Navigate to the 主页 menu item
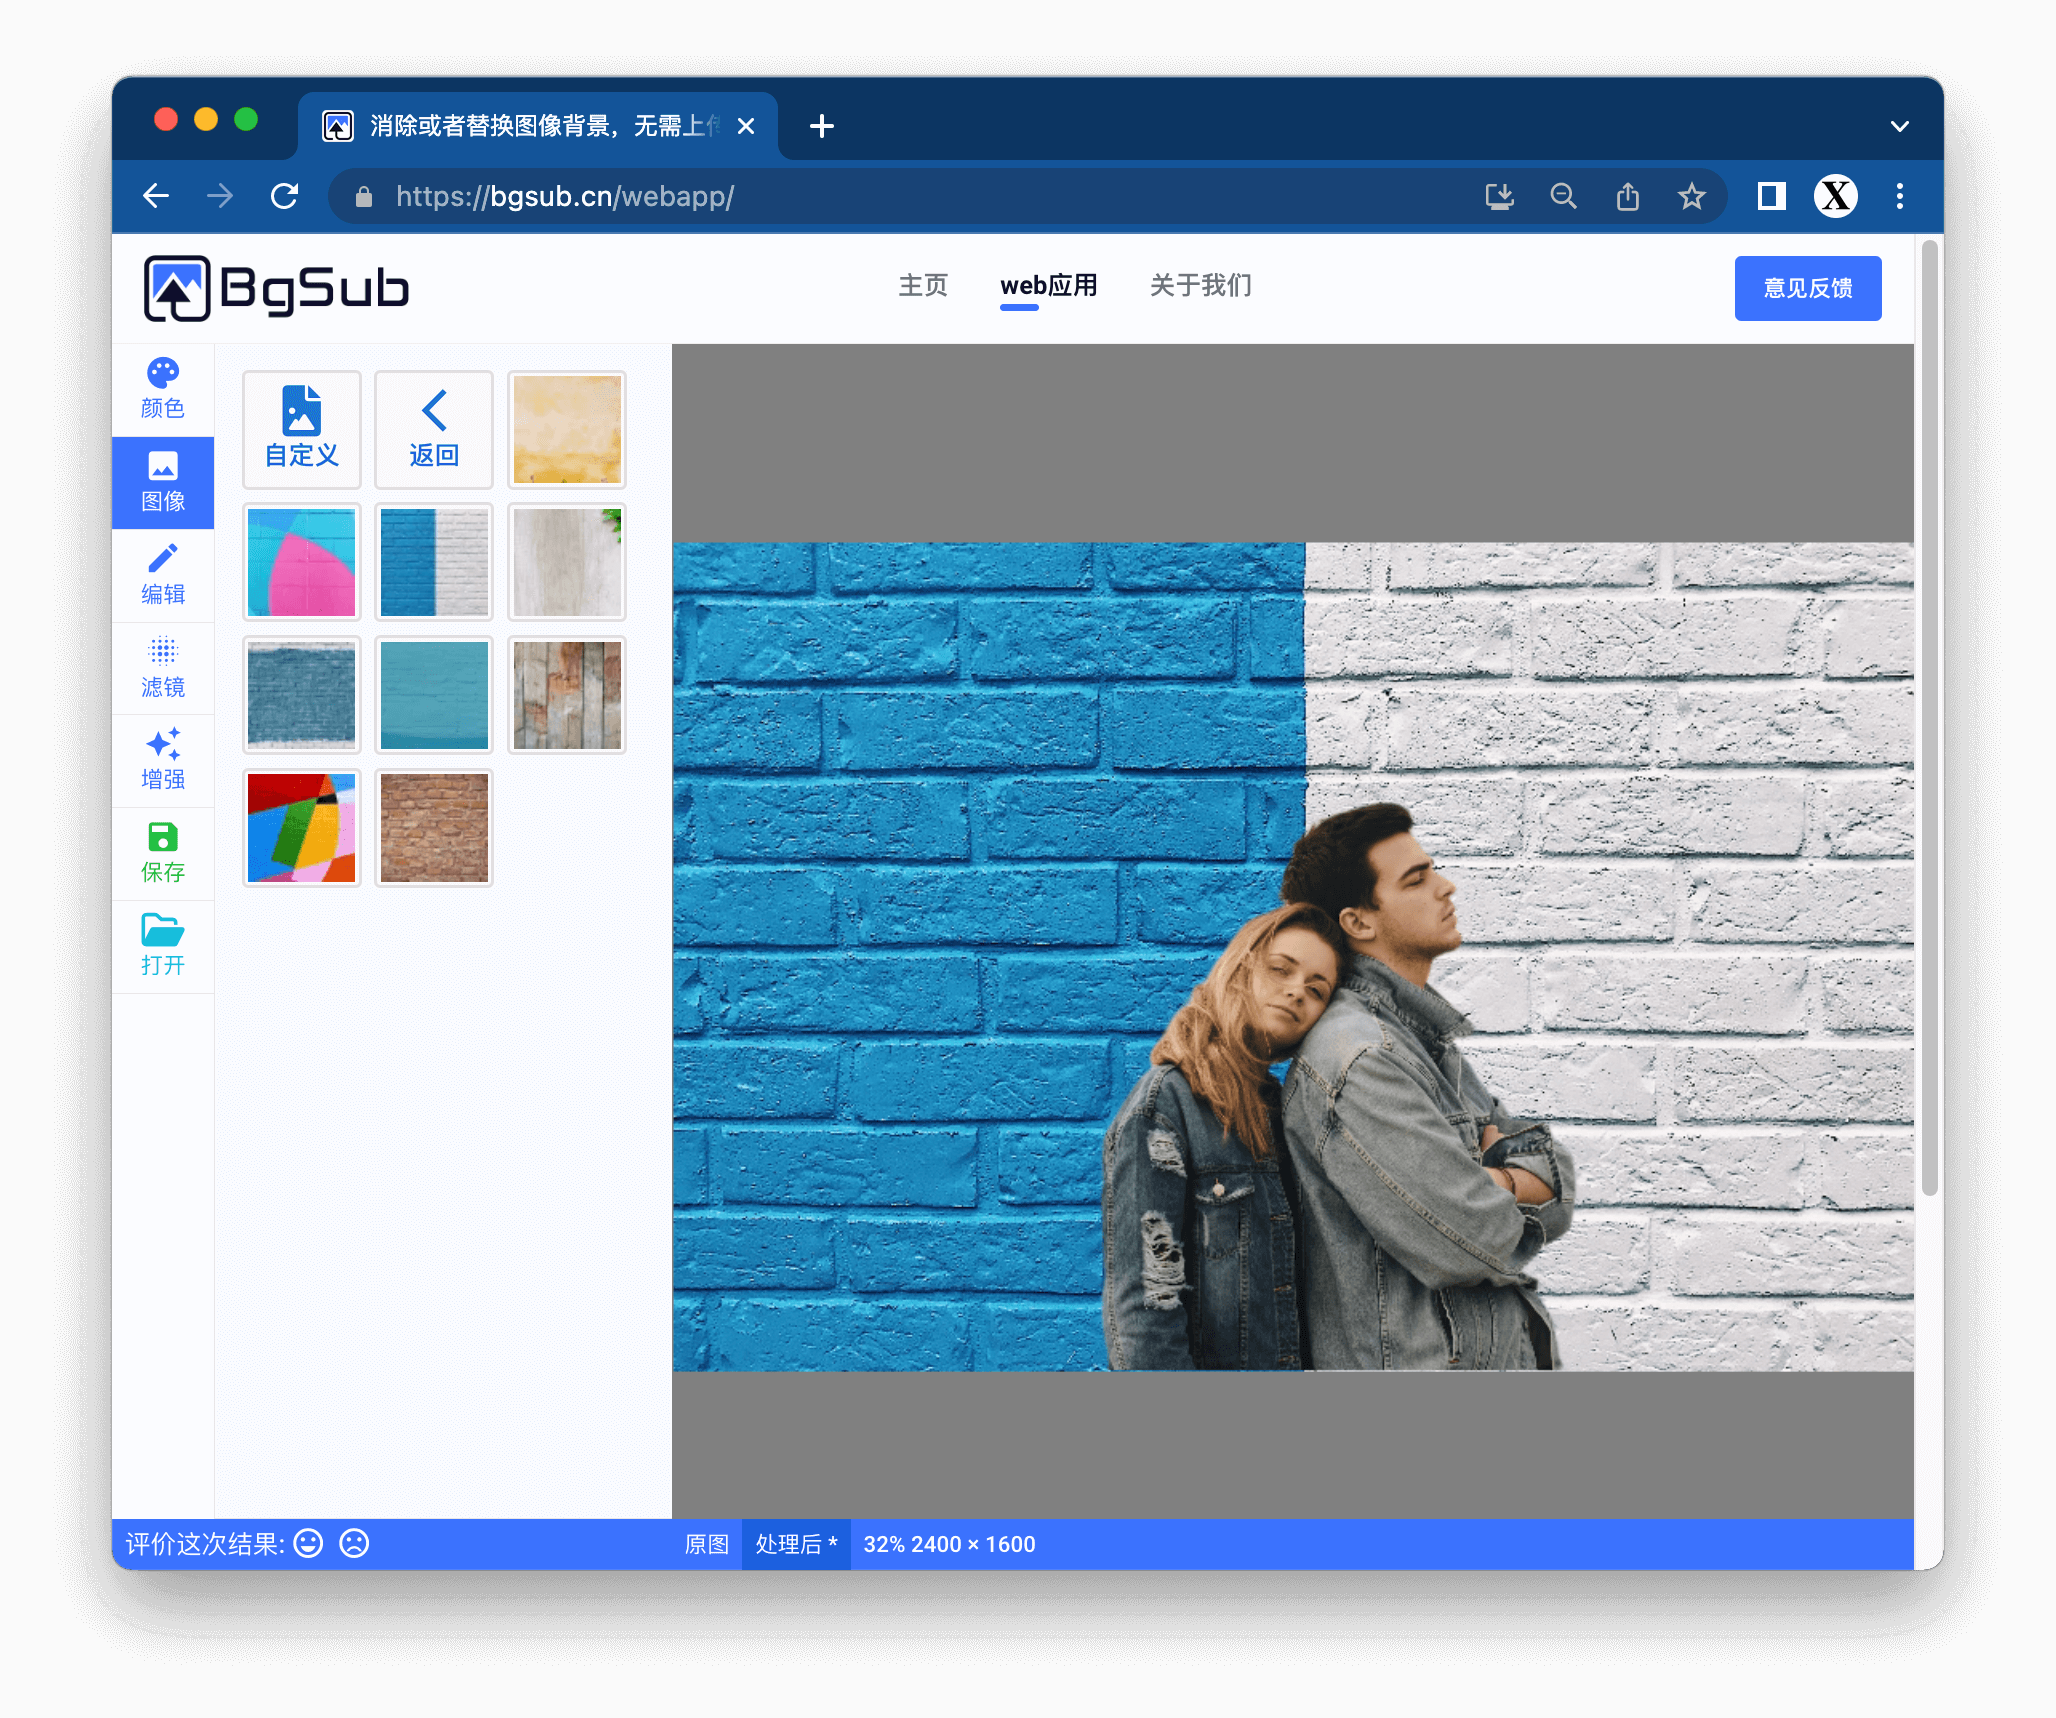The width and height of the screenshot is (2056, 1718). [922, 286]
